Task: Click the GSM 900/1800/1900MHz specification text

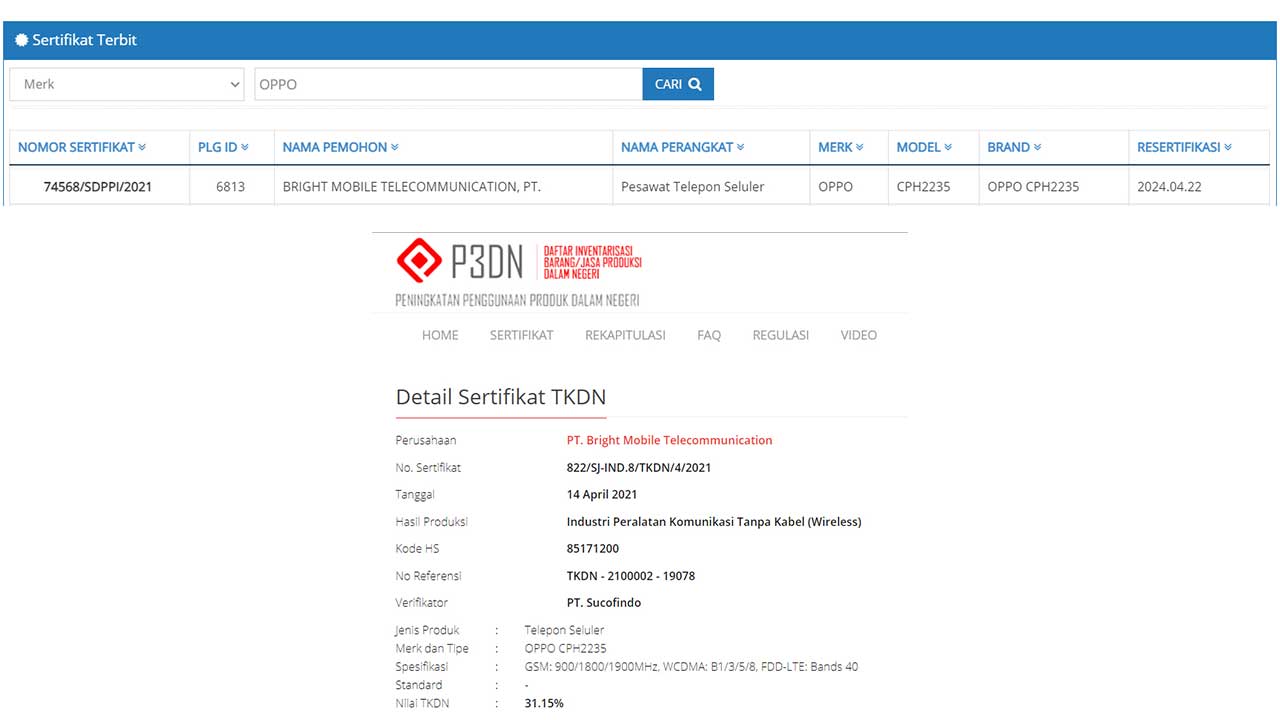Action: tap(691, 666)
